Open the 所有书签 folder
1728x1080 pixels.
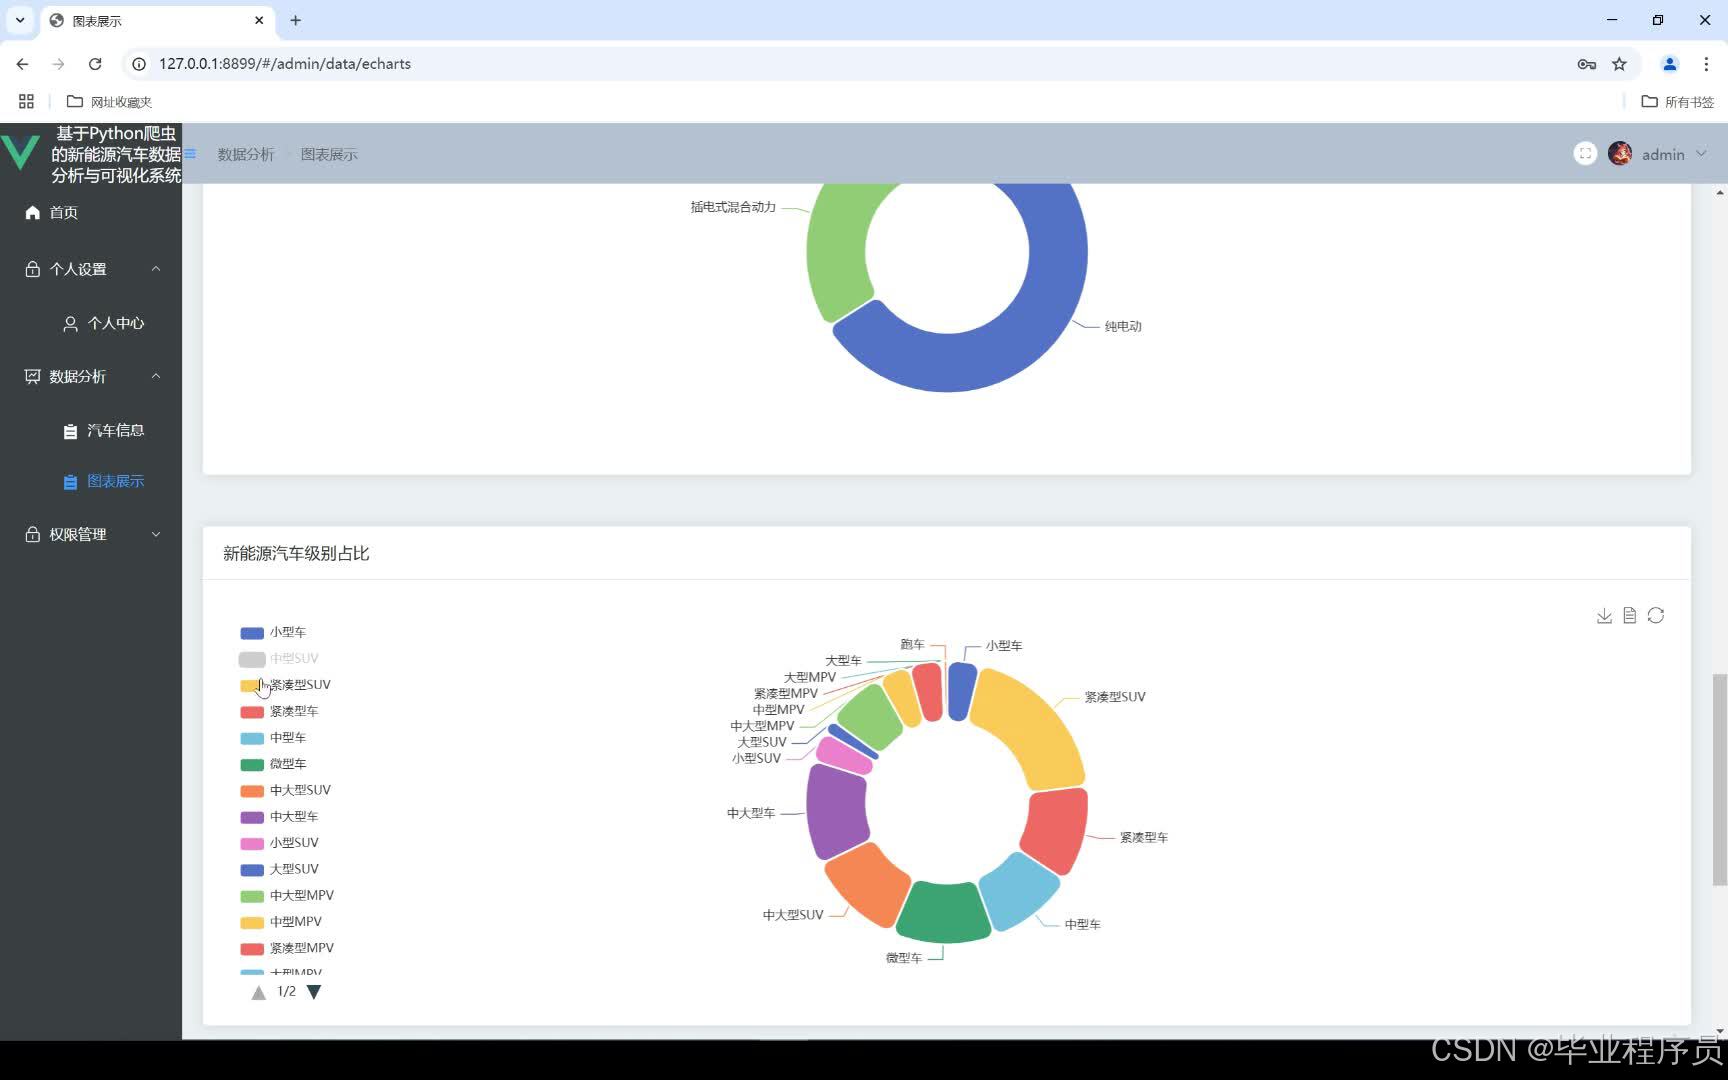point(1678,101)
